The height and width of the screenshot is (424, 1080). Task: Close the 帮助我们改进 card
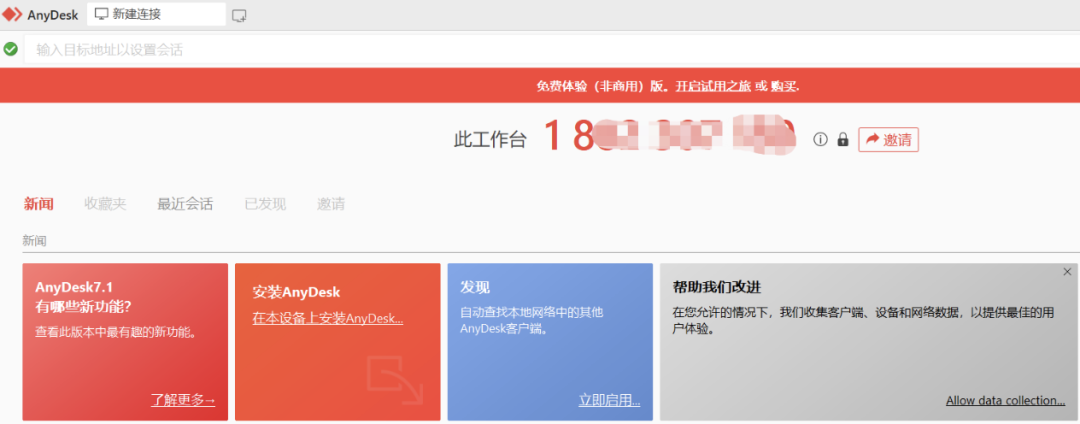point(1067,272)
